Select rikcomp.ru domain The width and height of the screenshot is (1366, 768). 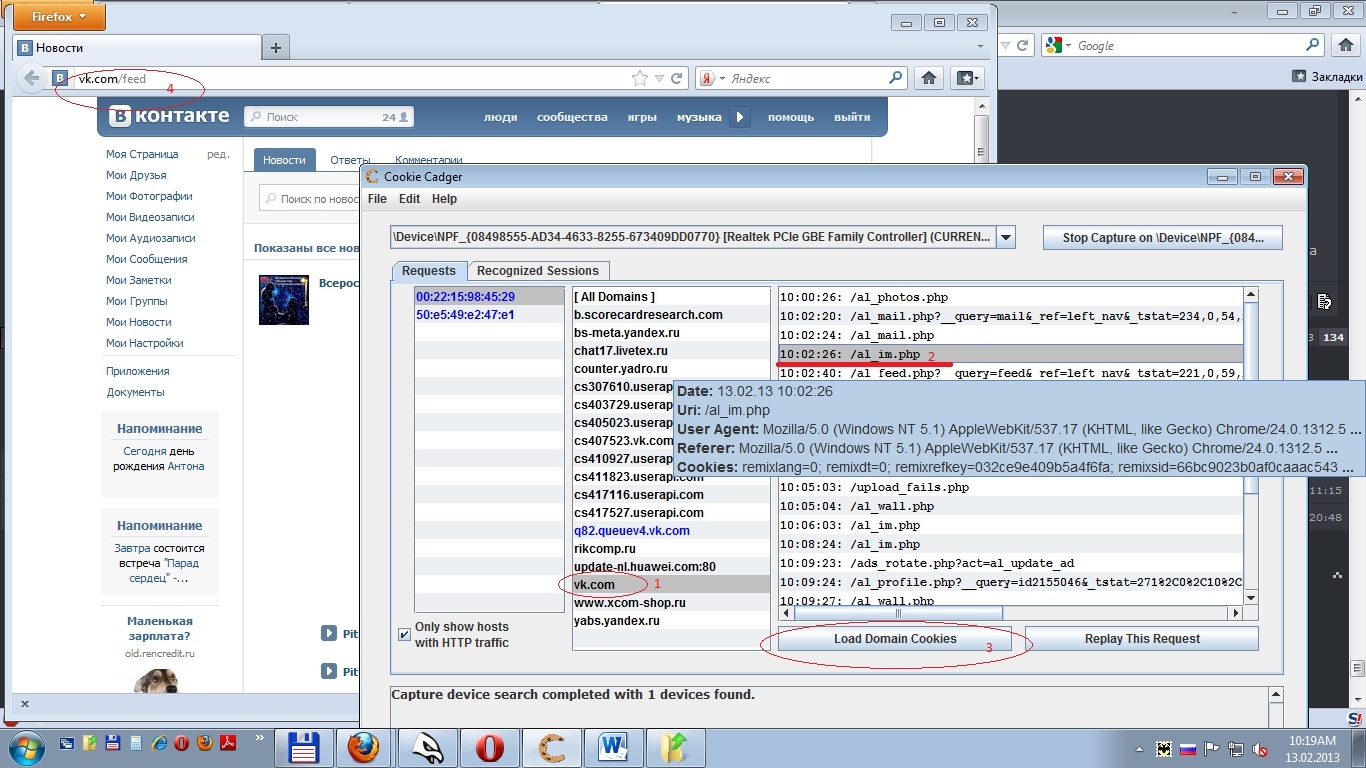pos(671,549)
